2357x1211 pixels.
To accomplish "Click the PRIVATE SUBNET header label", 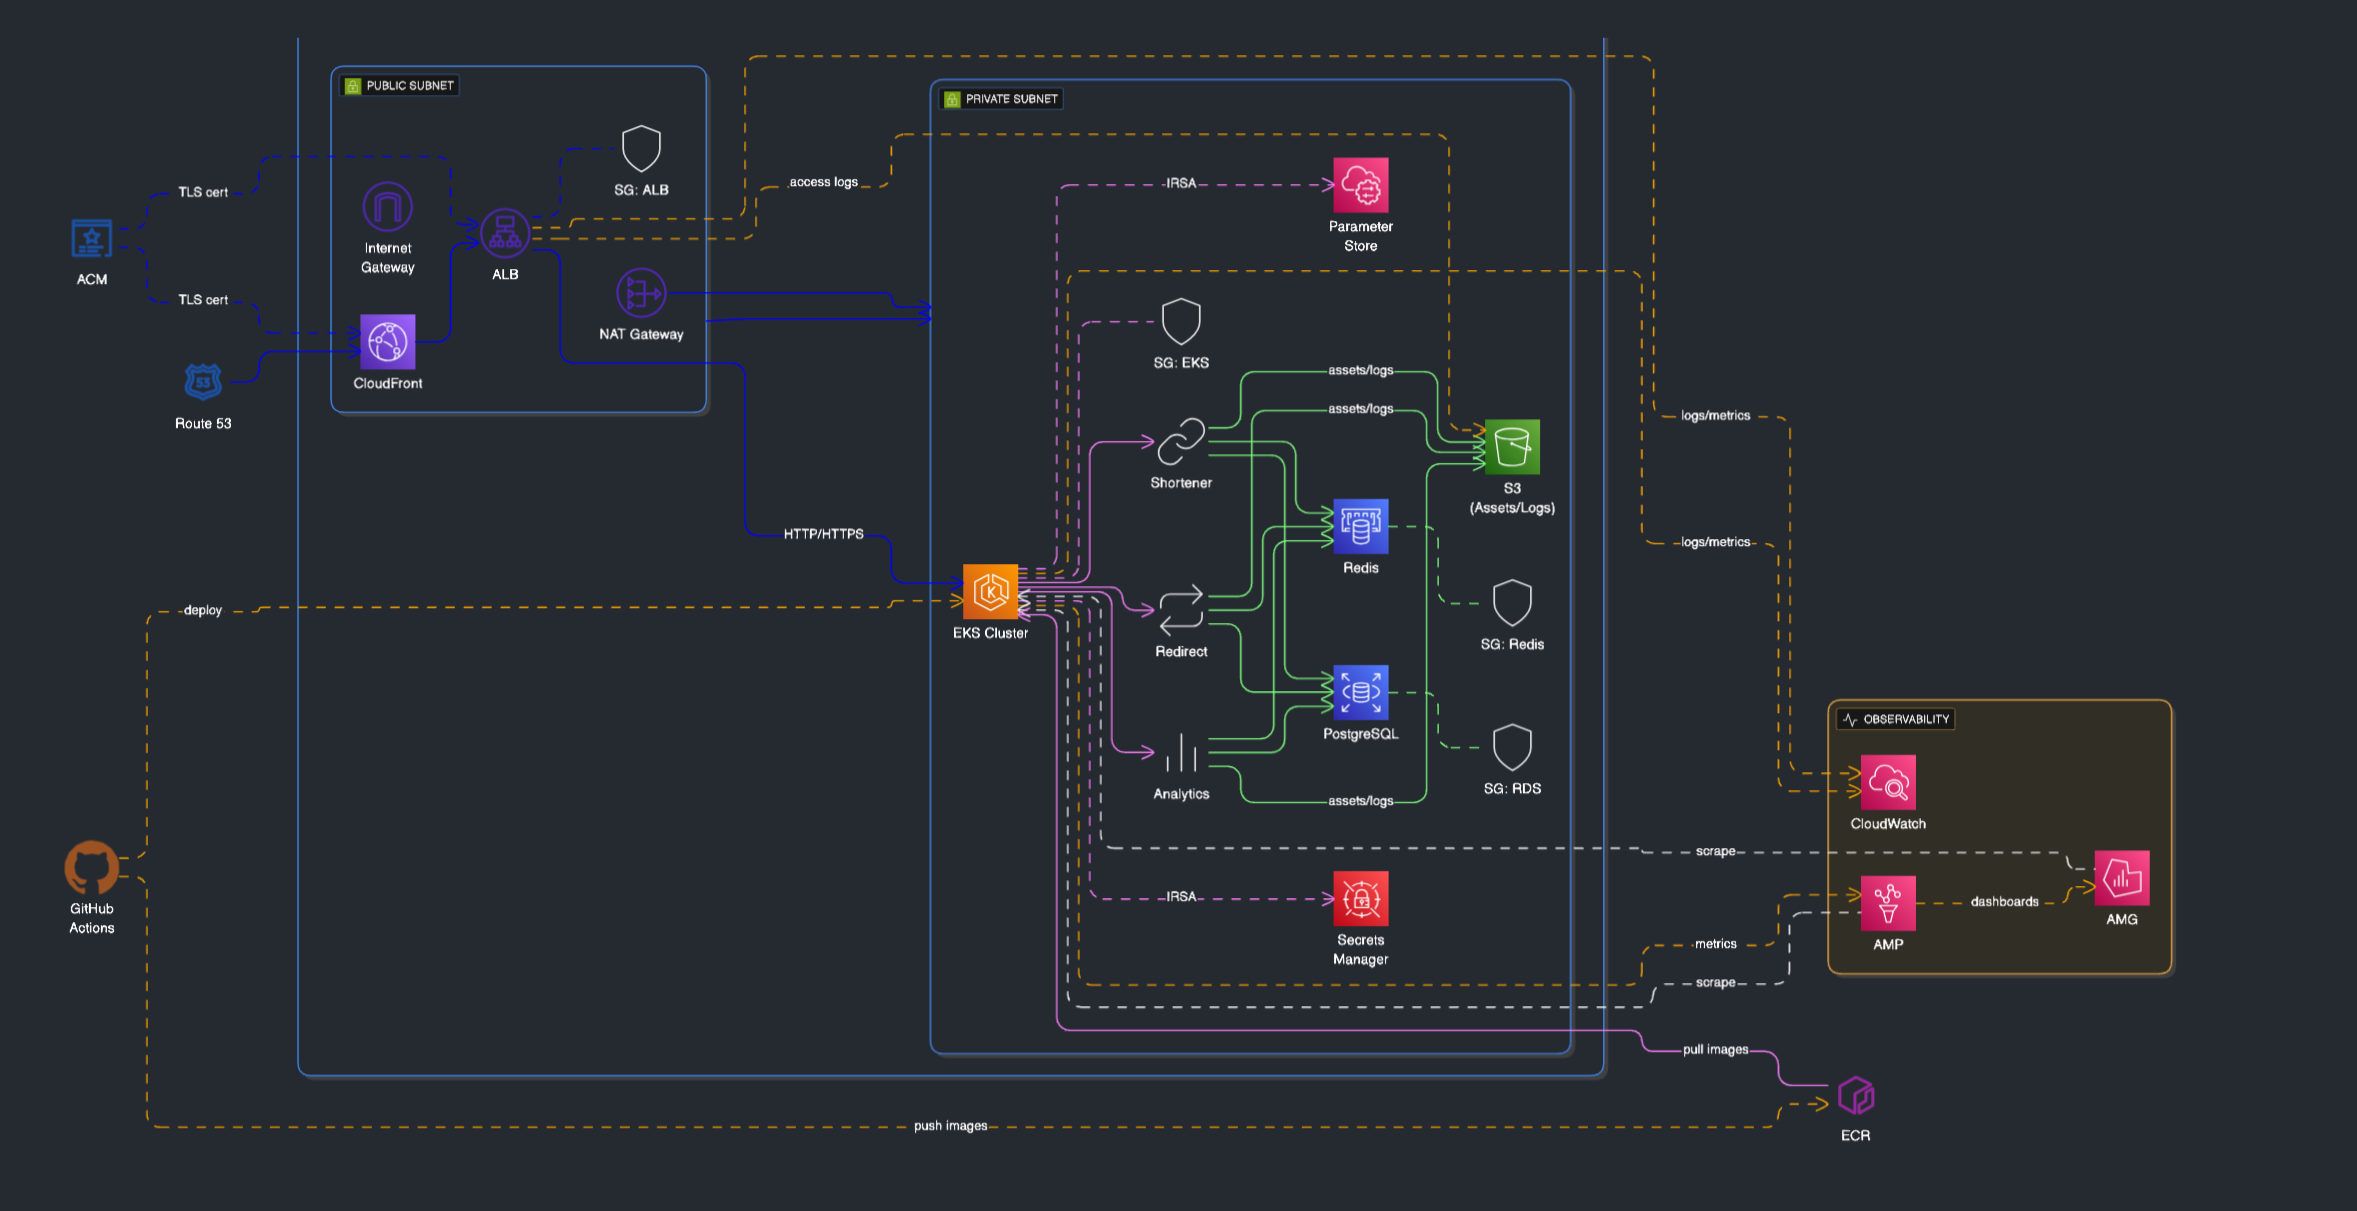I will point(1003,98).
